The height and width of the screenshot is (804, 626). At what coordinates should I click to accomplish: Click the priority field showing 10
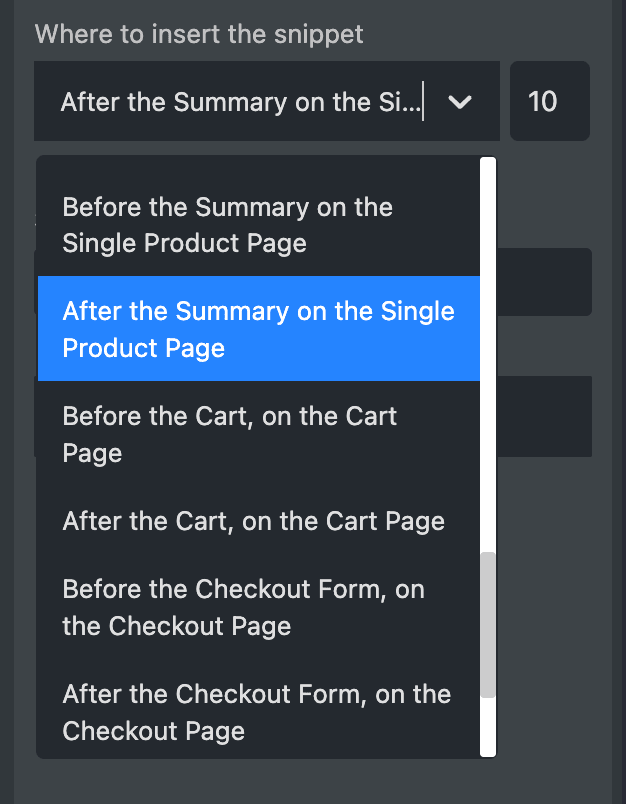point(550,101)
